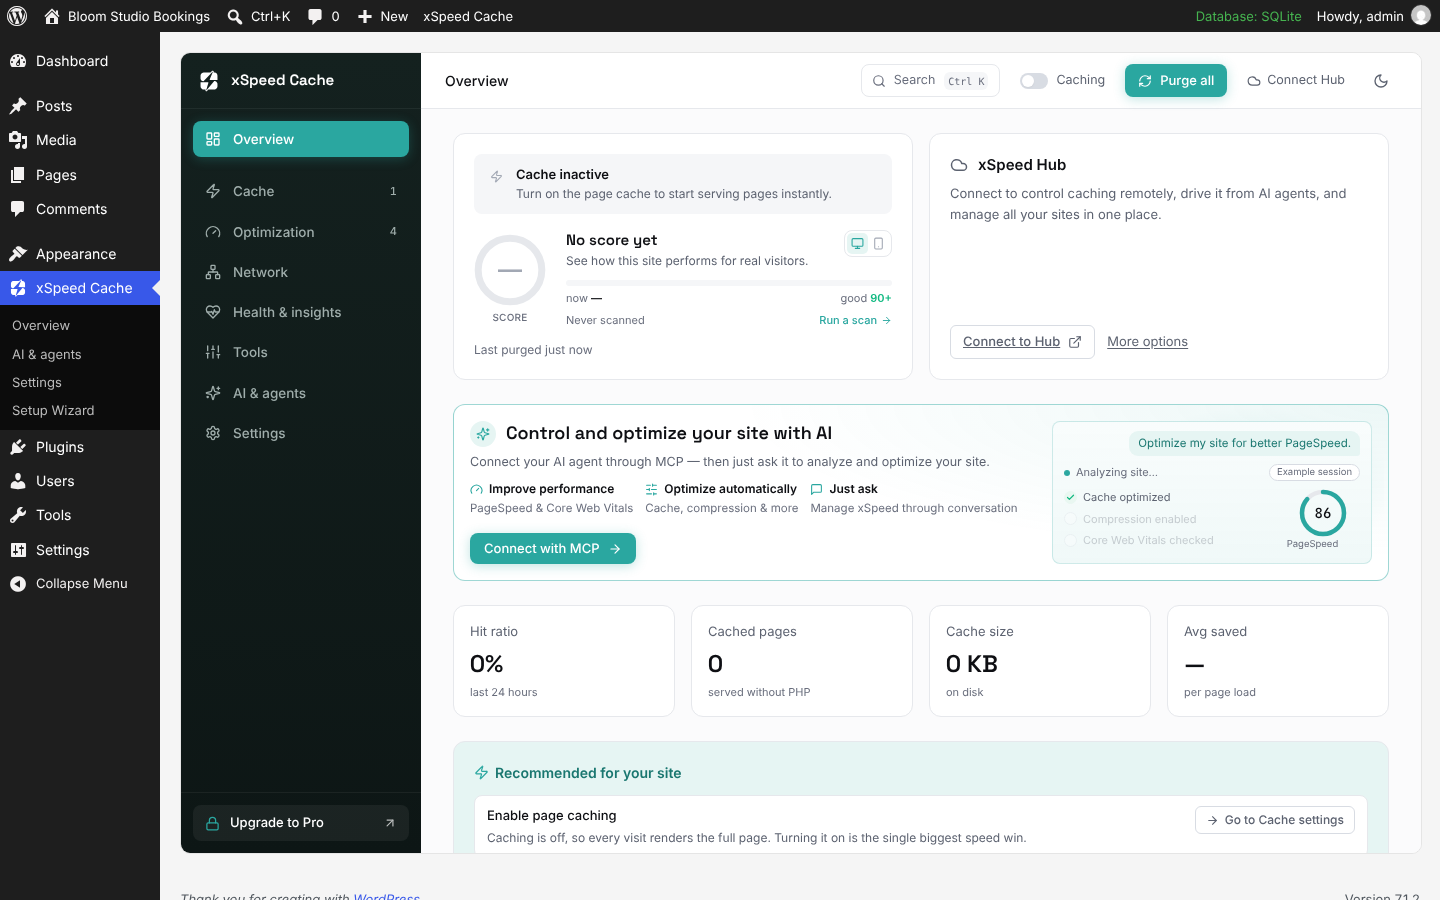Open Tools in the xSpeed sidebar
The height and width of the screenshot is (900, 1440).
pos(301,352)
